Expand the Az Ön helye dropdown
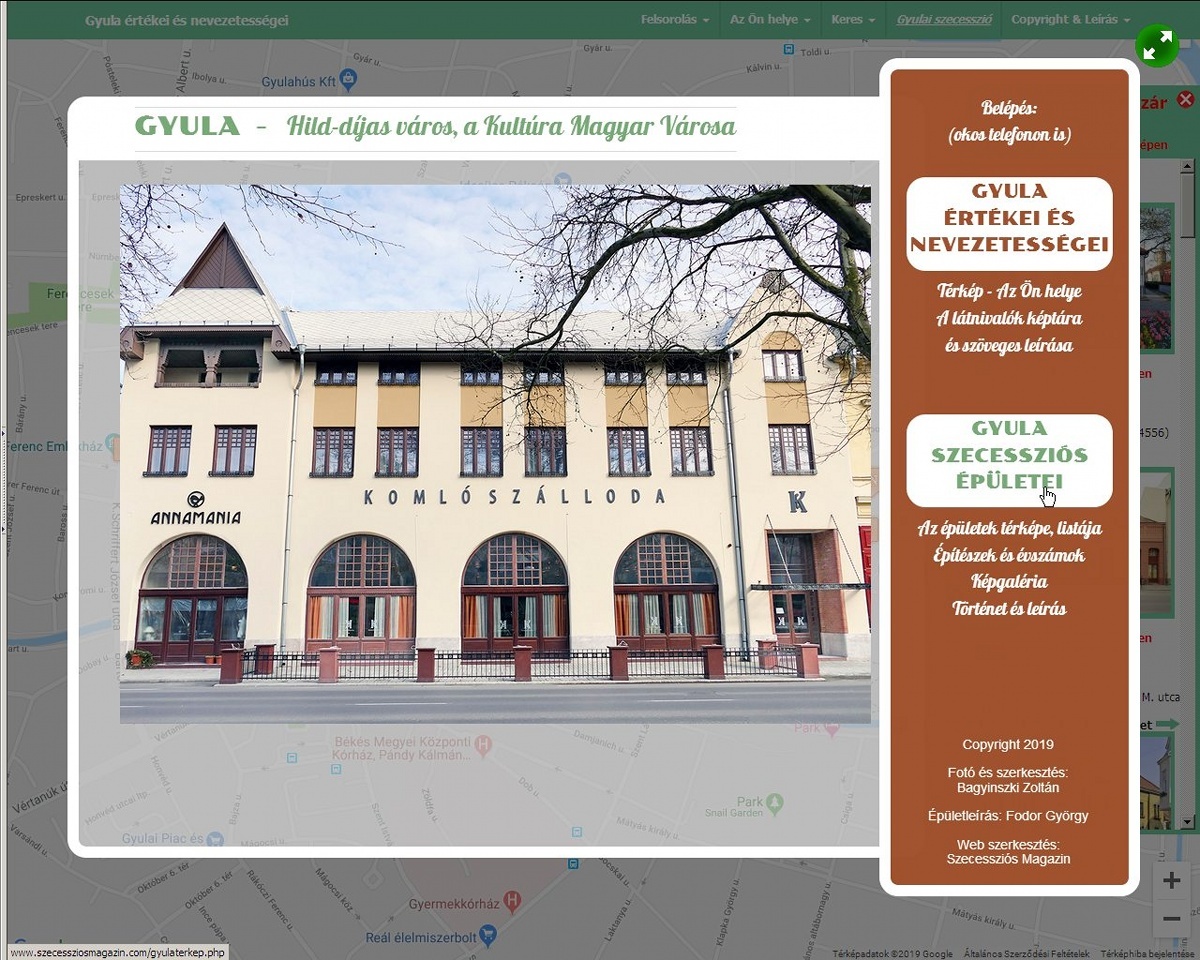Image resolution: width=1200 pixels, height=960 pixels. click(769, 20)
